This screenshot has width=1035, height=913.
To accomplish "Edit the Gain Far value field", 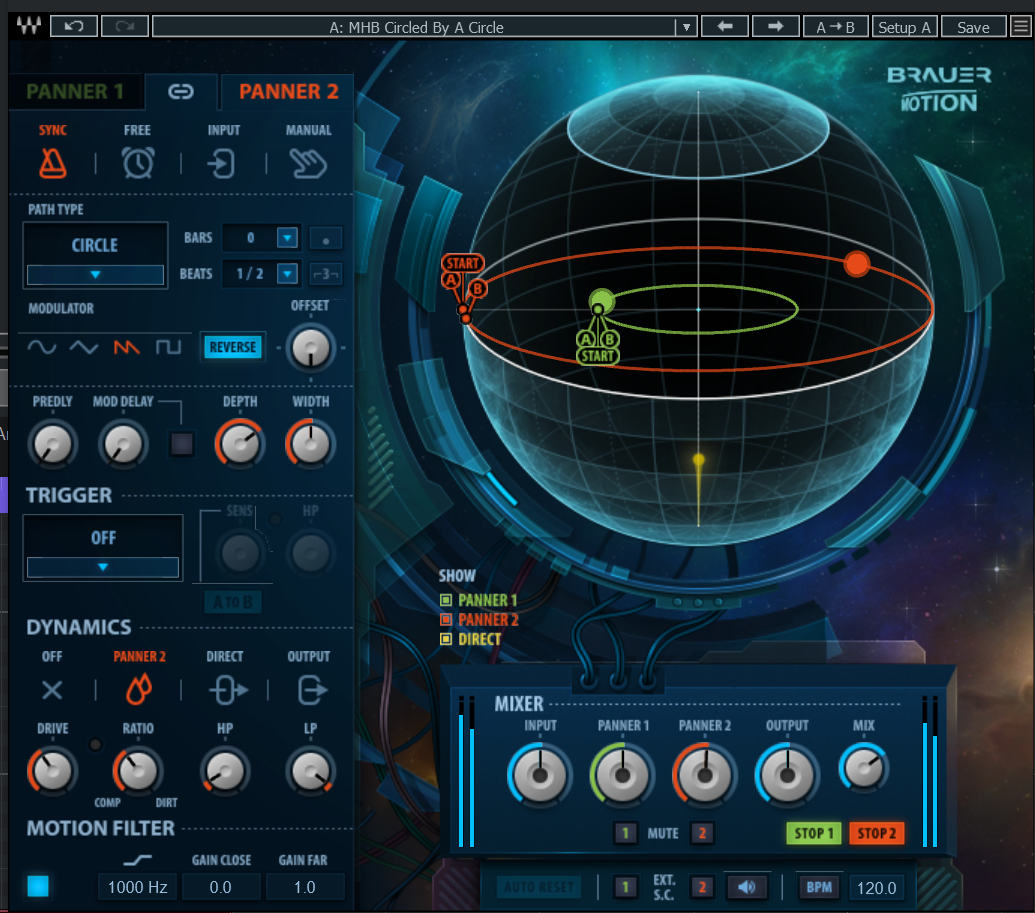I will pyautogui.click(x=304, y=887).
